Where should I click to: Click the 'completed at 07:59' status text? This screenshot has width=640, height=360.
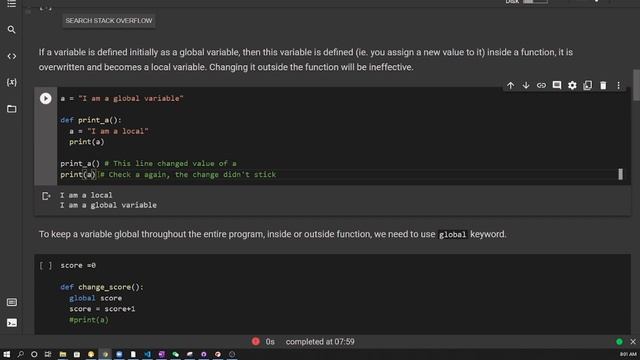(320, 342)
